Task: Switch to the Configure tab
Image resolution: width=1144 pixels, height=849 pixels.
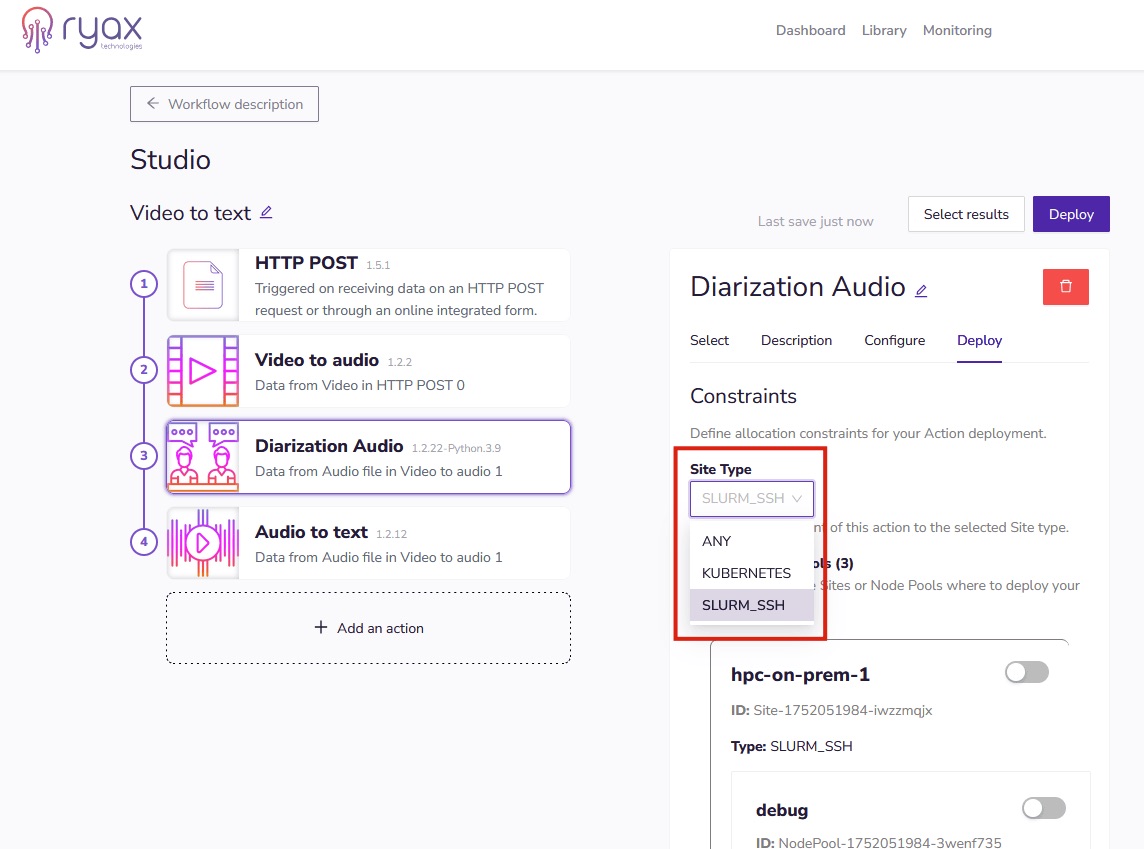Action: click(894, 340)
